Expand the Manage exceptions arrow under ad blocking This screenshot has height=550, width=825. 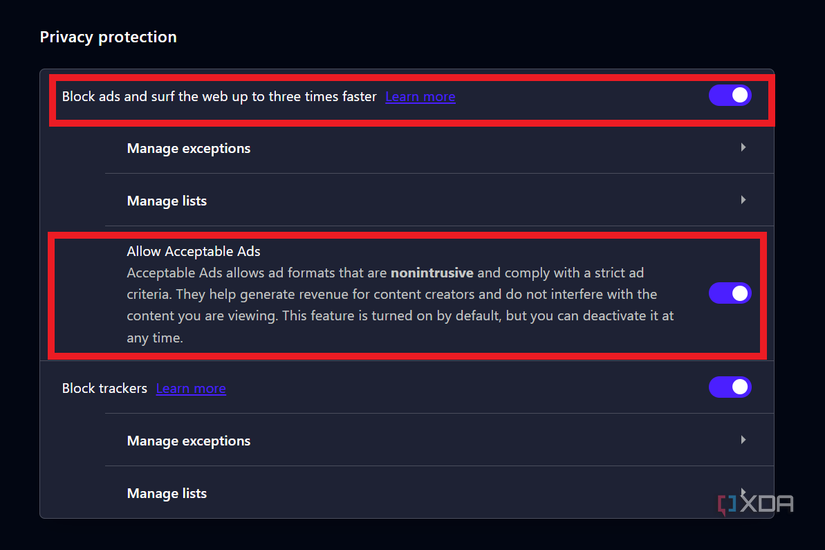point(743,147)
